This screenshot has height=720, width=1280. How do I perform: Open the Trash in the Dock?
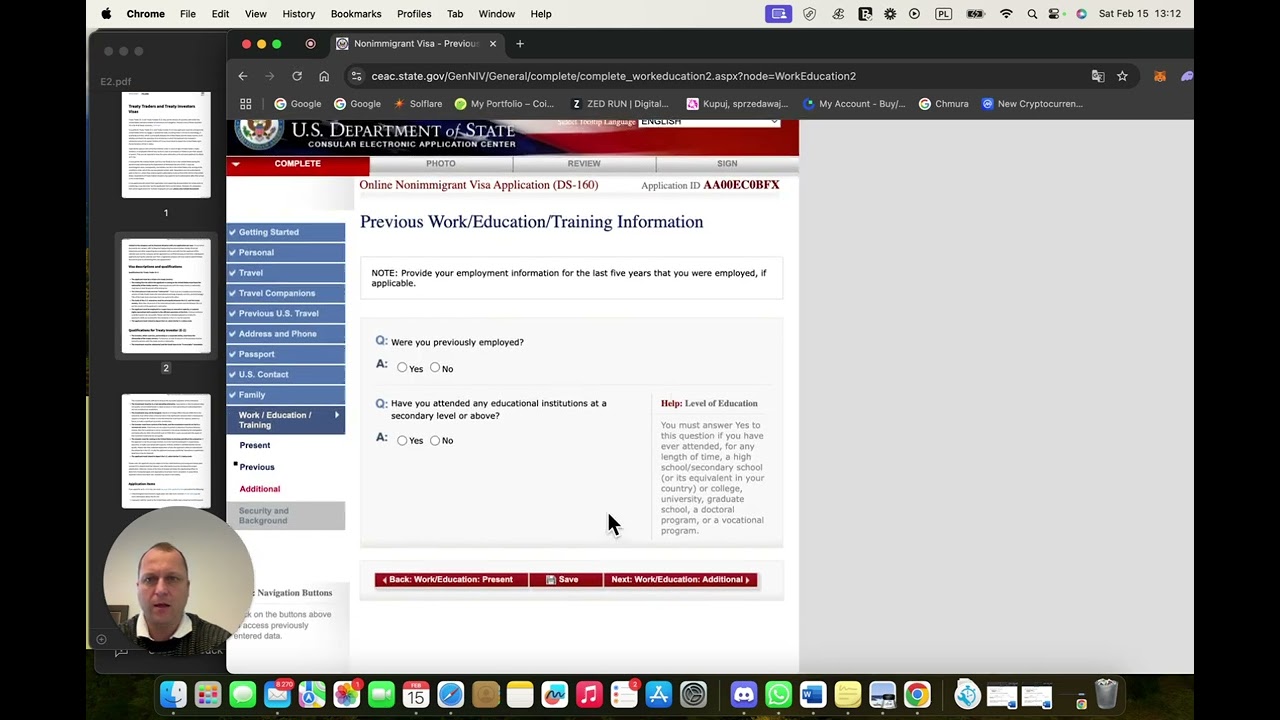coord(1106,694)
